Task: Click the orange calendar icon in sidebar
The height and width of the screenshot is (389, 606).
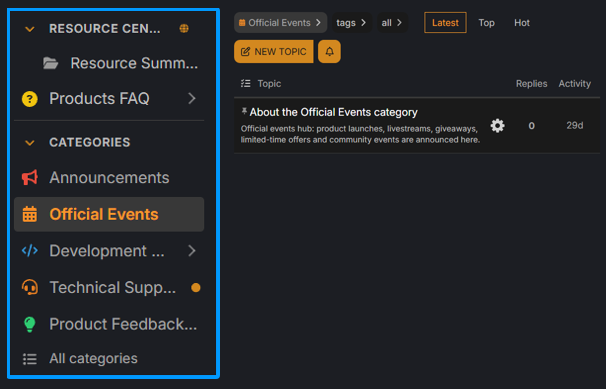Action: click(x=30, y=214)
